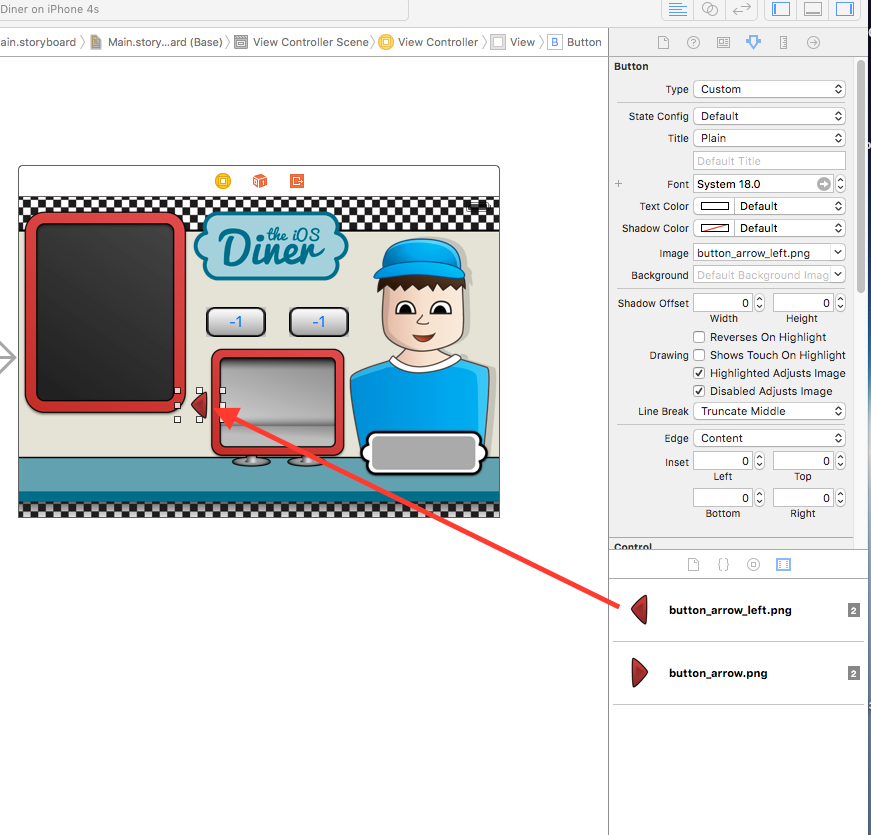Image resolution: width=871 pixels, height=835 pixels.
Task: Select the first -1 button on canvas
Action: click(x=236, y=322)
